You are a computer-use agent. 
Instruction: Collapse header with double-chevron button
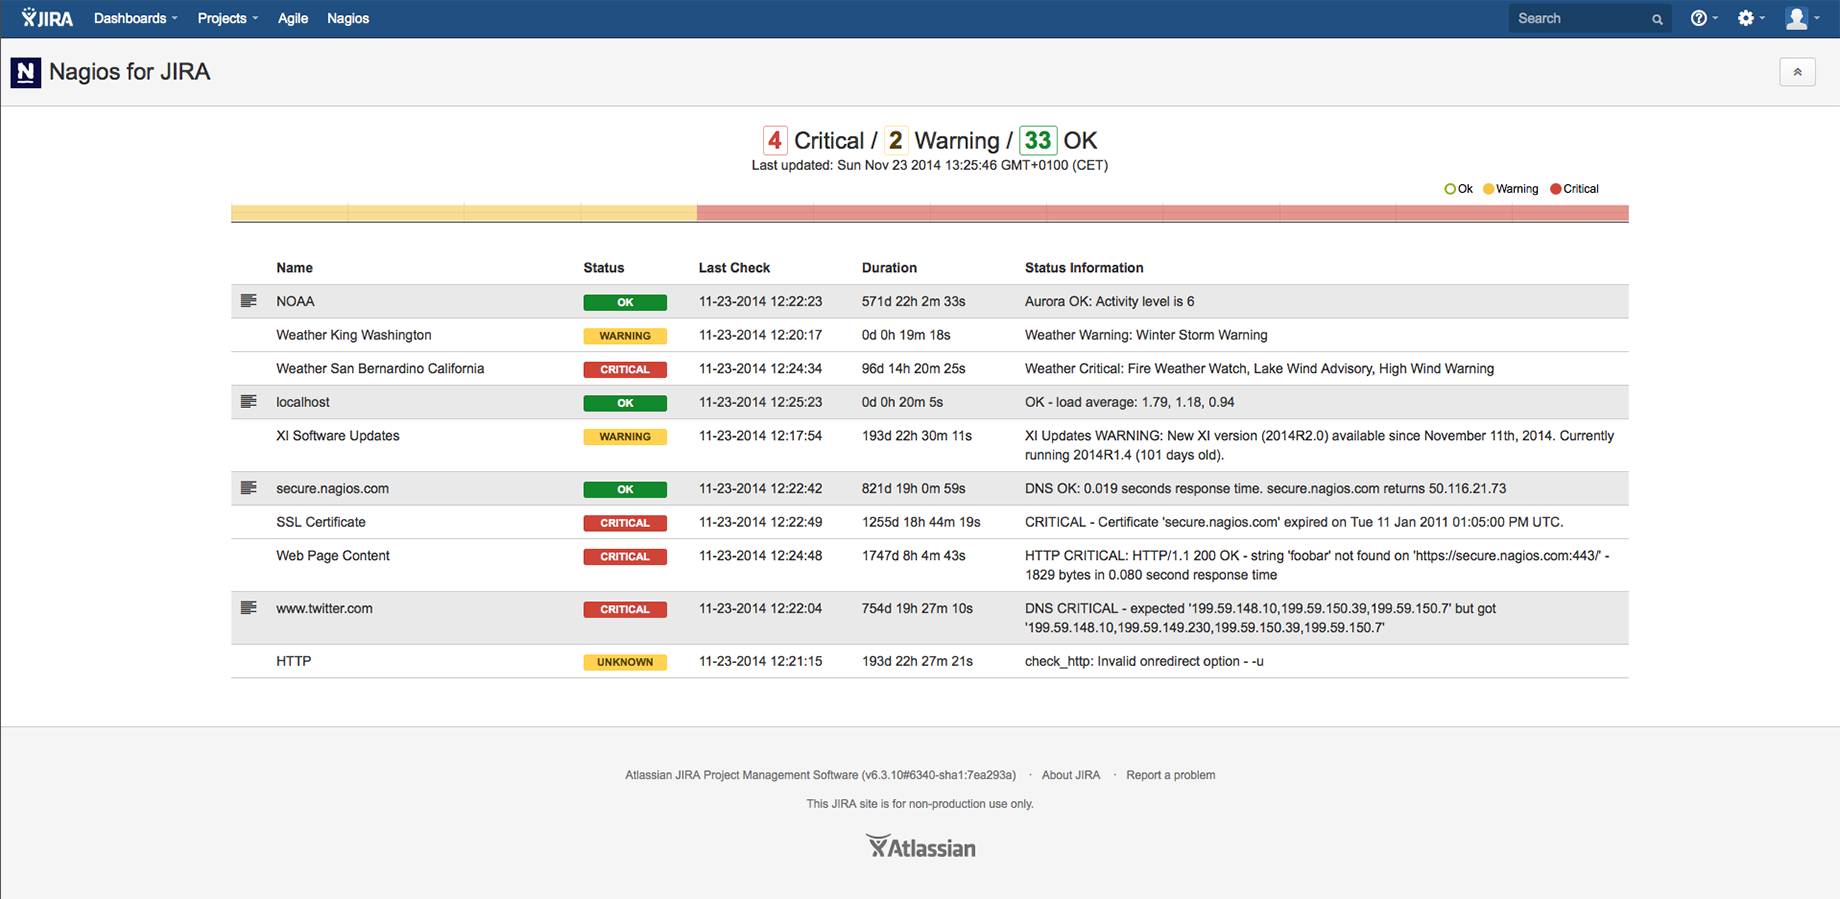[1797, 72]
